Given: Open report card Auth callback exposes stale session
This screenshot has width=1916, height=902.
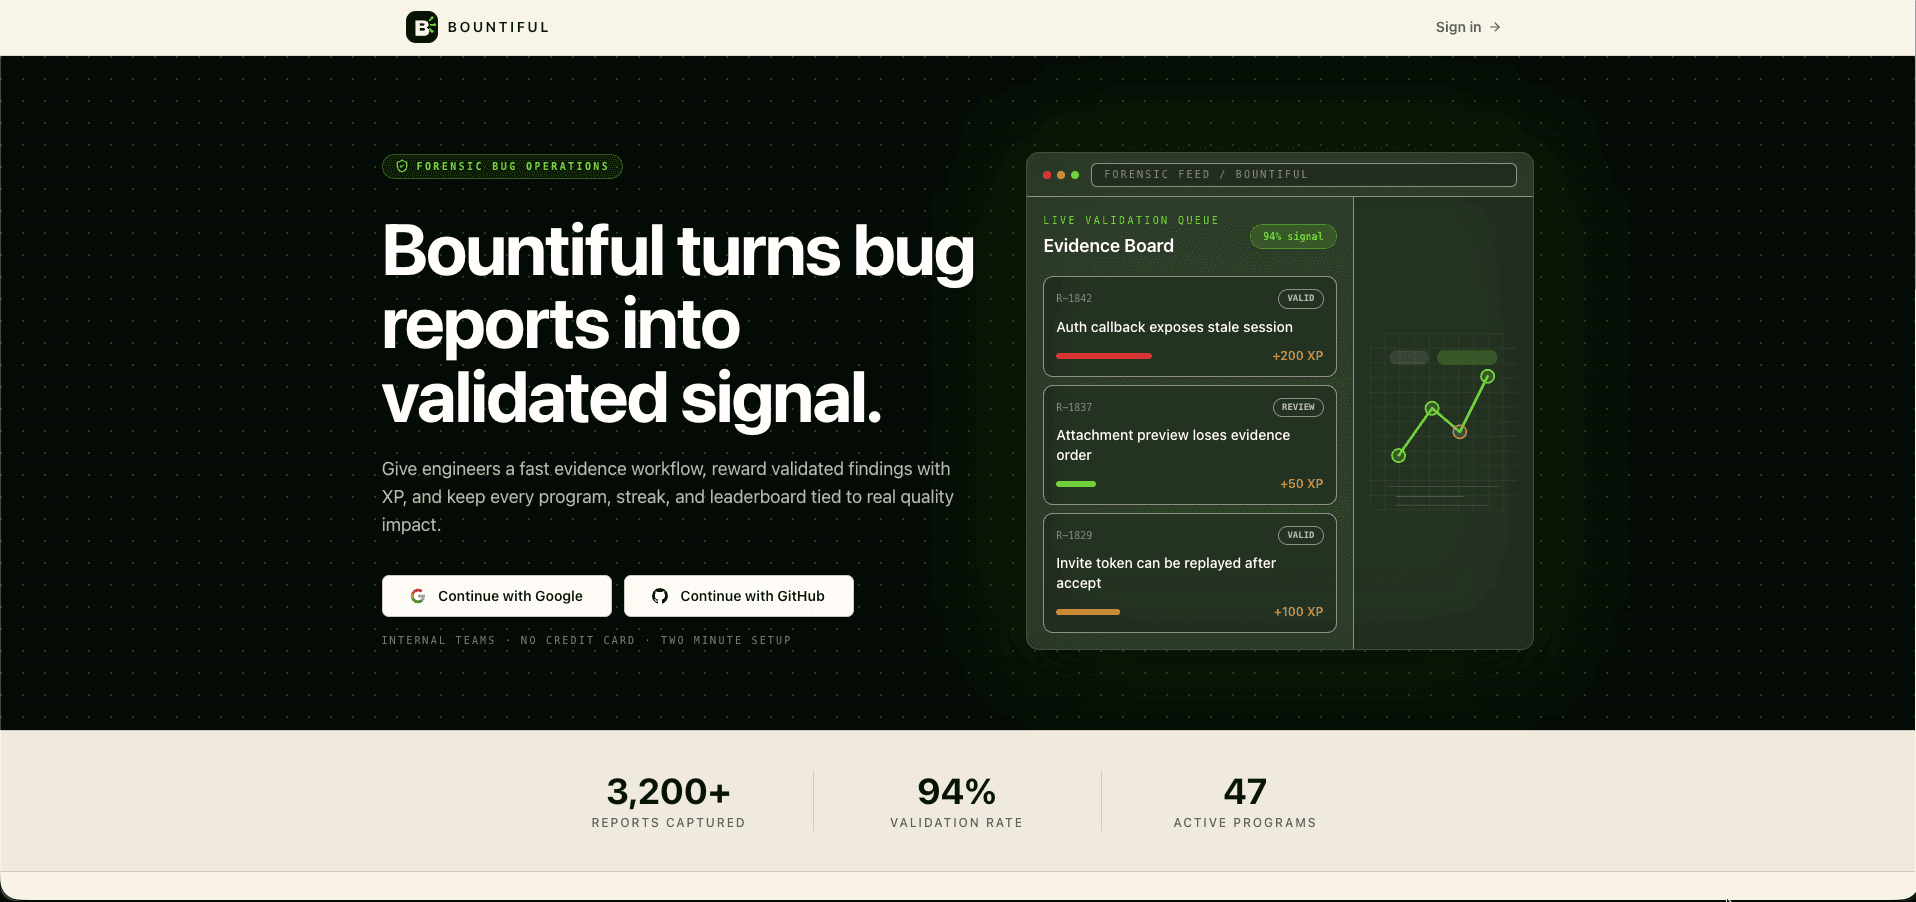Looking at the screenshot, I should click(x=1190, y=326).
